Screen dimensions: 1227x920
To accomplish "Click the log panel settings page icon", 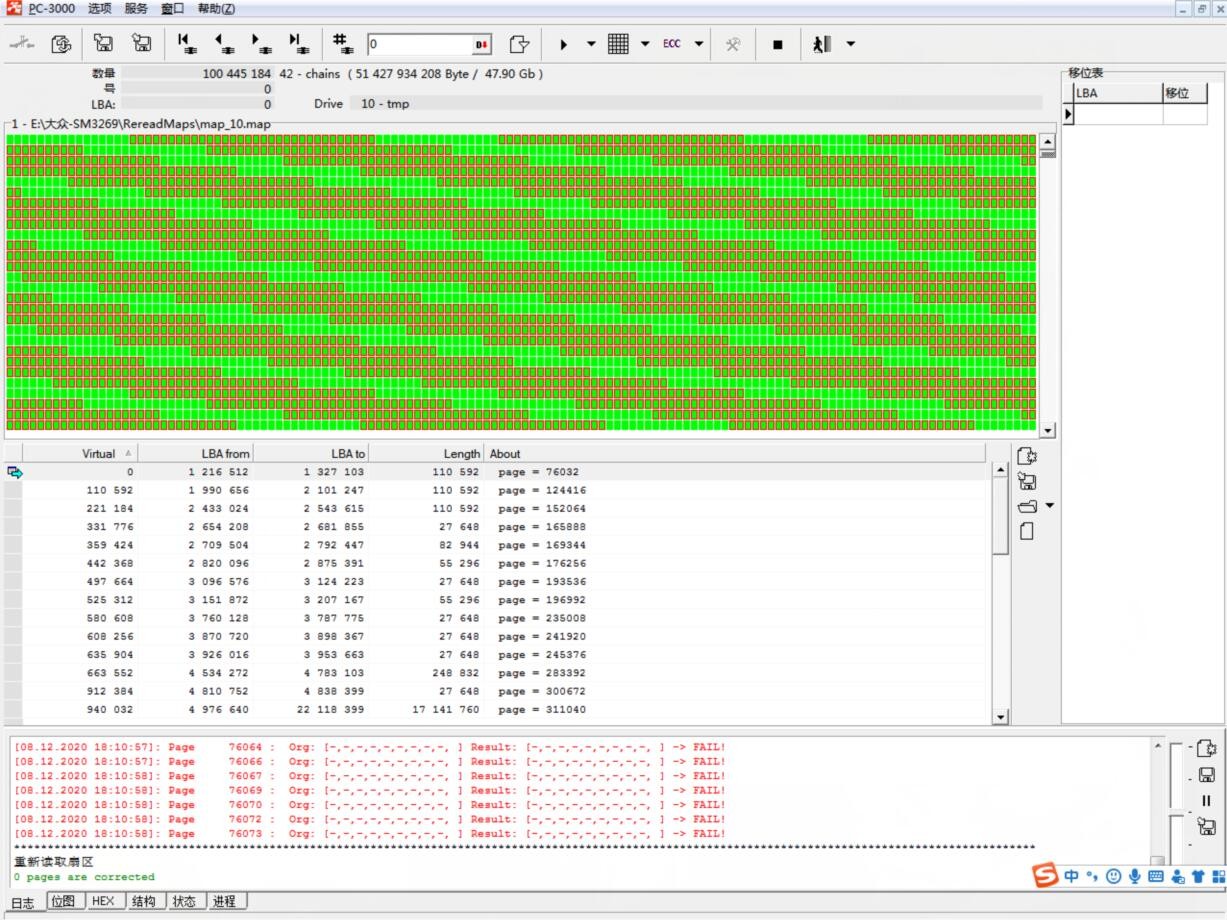I will [x=1206, y=749].
